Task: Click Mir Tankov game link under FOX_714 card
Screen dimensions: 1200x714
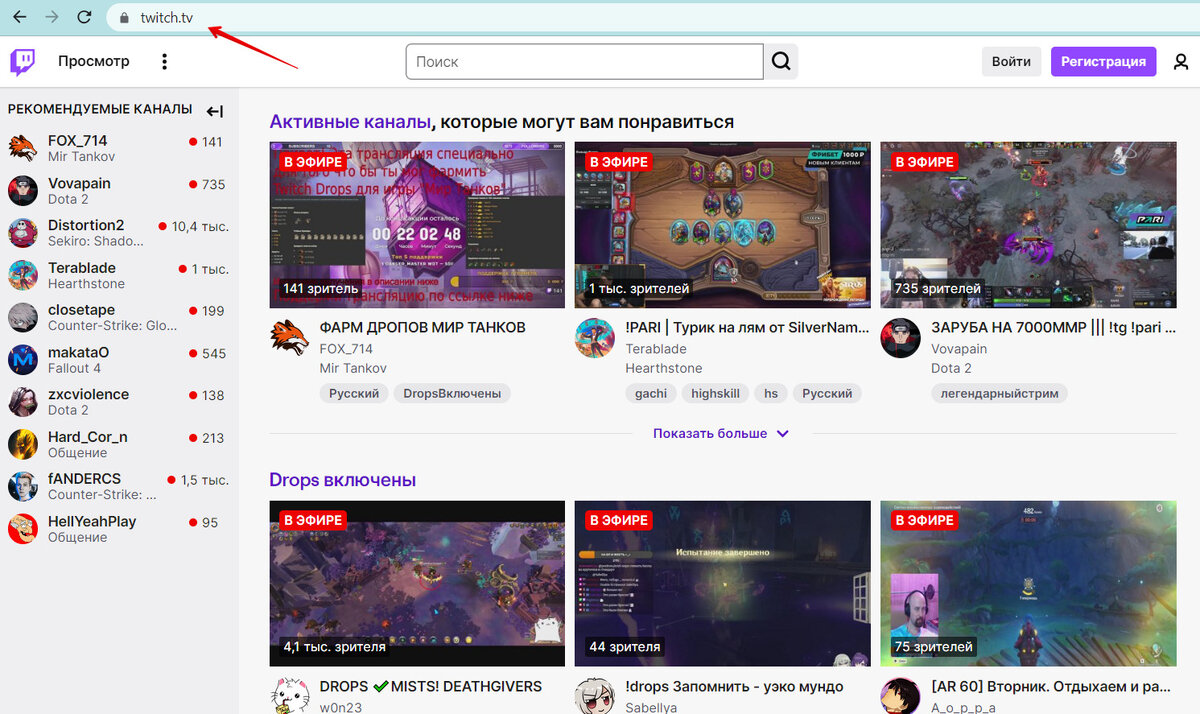Action: [353, 368]
